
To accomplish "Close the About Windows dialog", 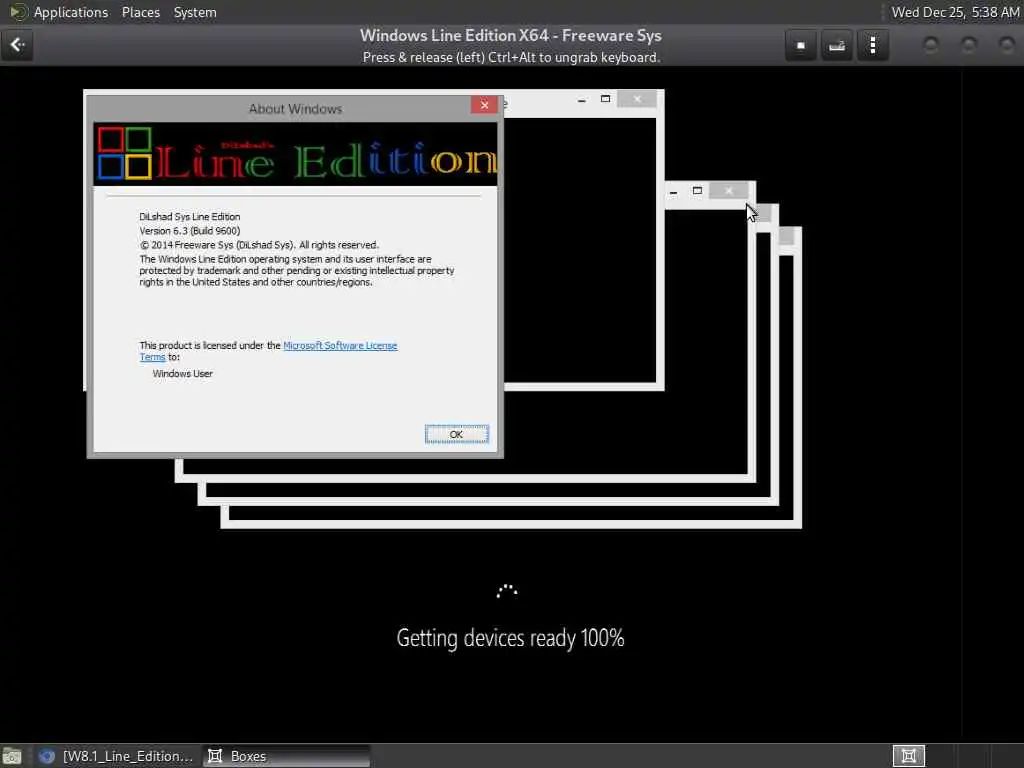I will (484, 104).
